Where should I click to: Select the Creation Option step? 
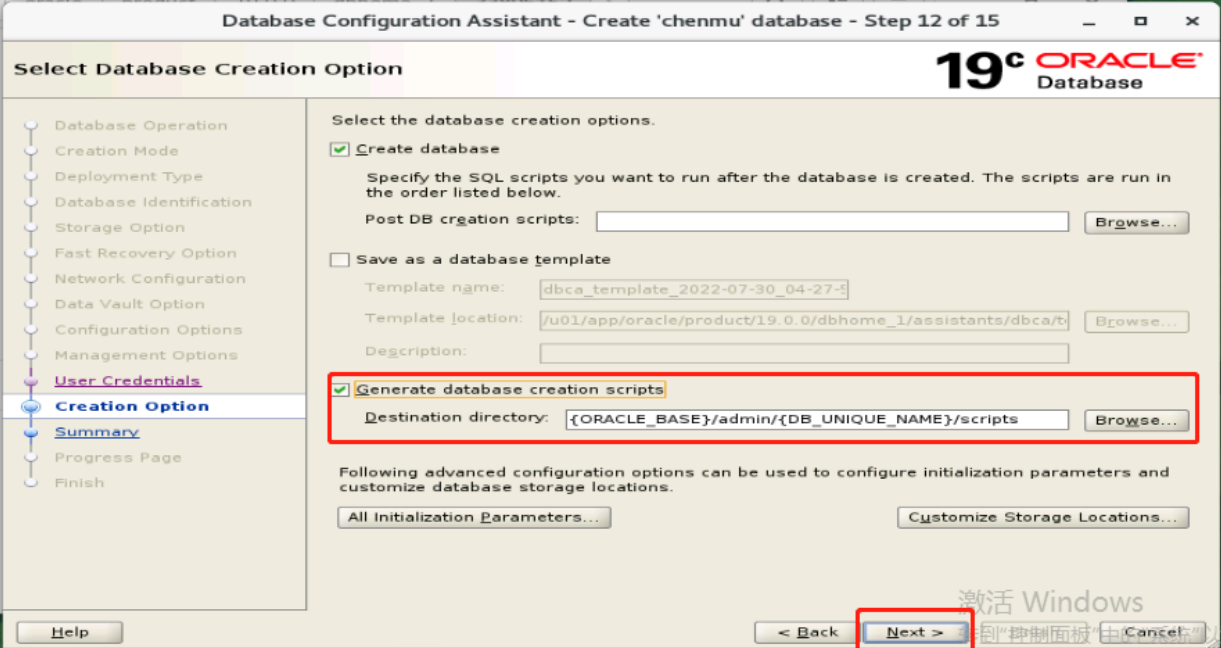[132, 406]
